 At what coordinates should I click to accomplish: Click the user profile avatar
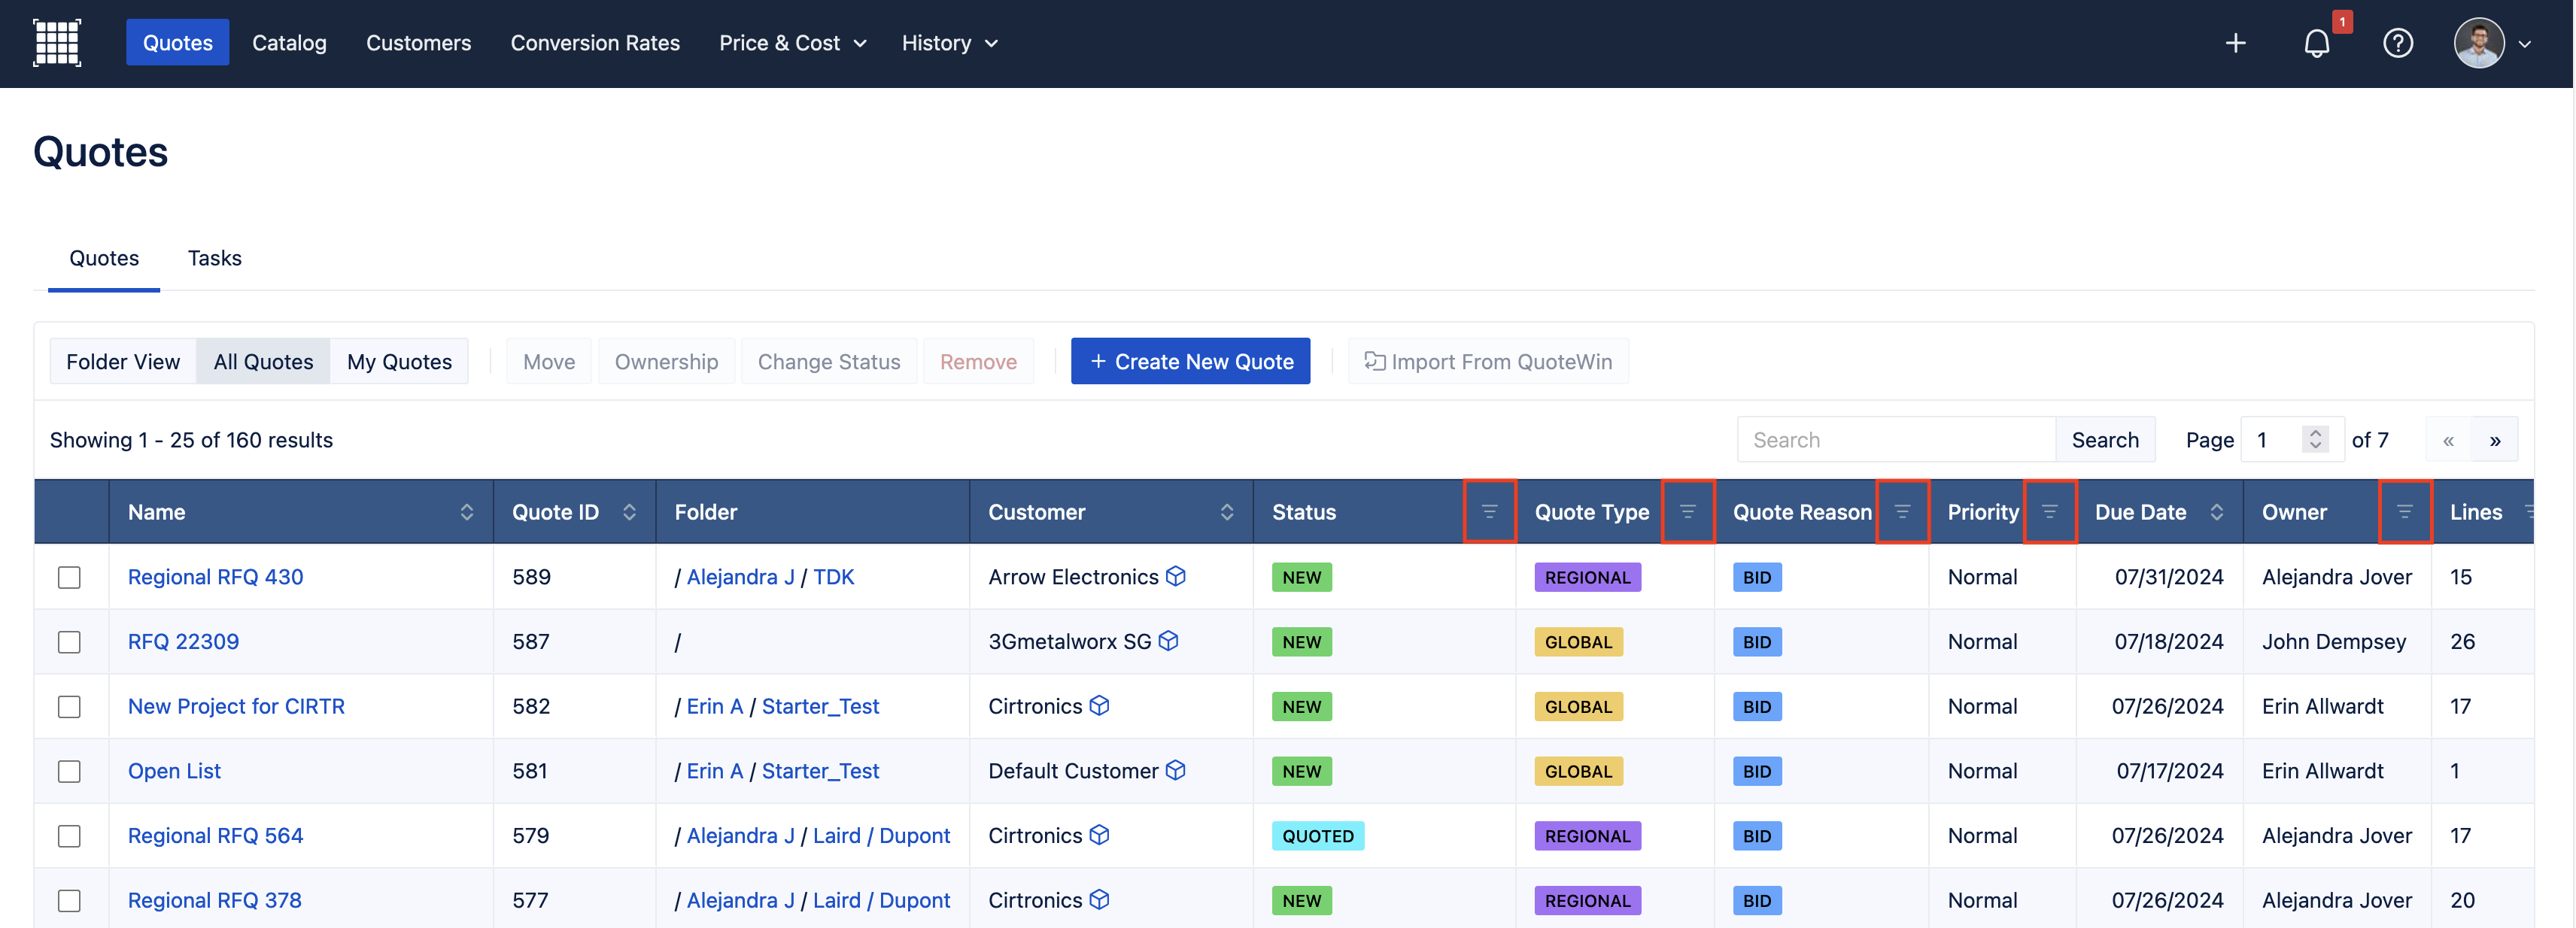pyautogui.click(x=2479, y=43)
